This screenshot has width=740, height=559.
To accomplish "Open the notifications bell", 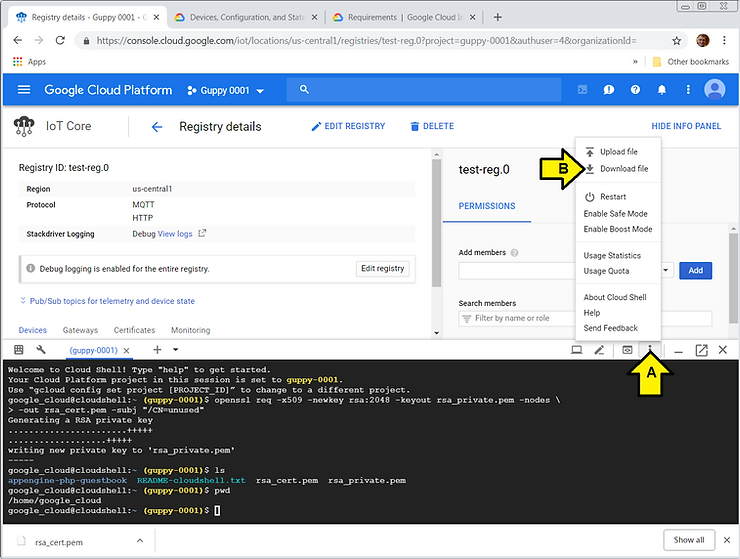I will click(x=661, y=90).
